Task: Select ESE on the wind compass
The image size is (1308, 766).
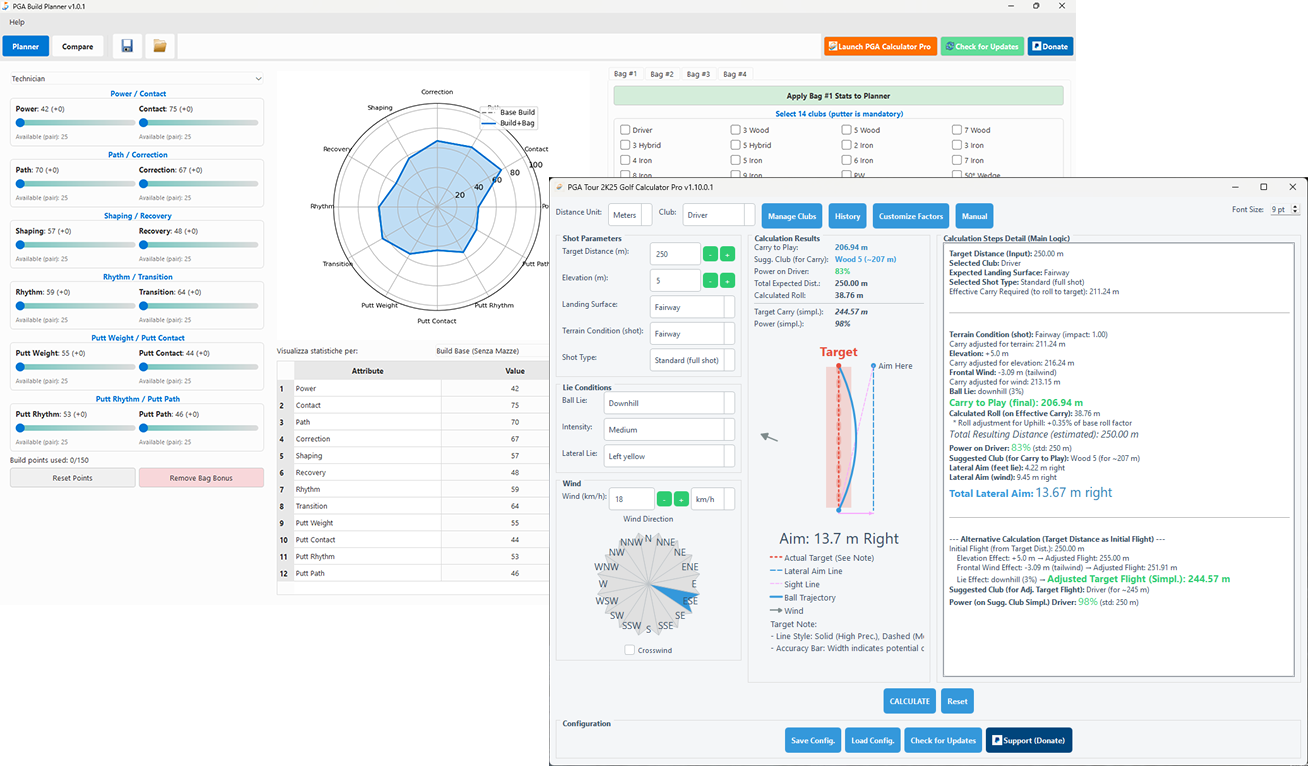Action: pos(689,600)
